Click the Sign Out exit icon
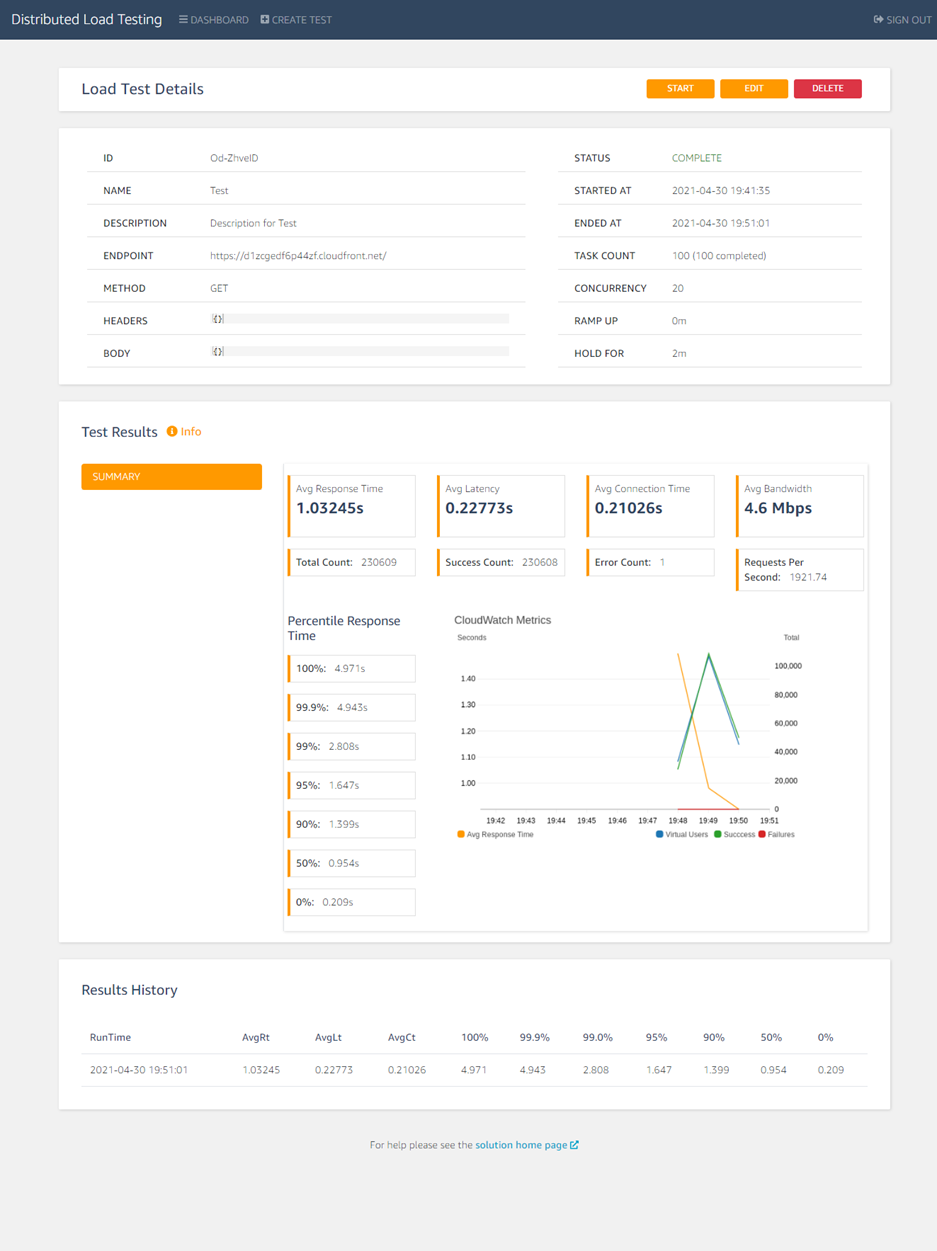This screenshot has width=937, height=1251. (878, 19)
